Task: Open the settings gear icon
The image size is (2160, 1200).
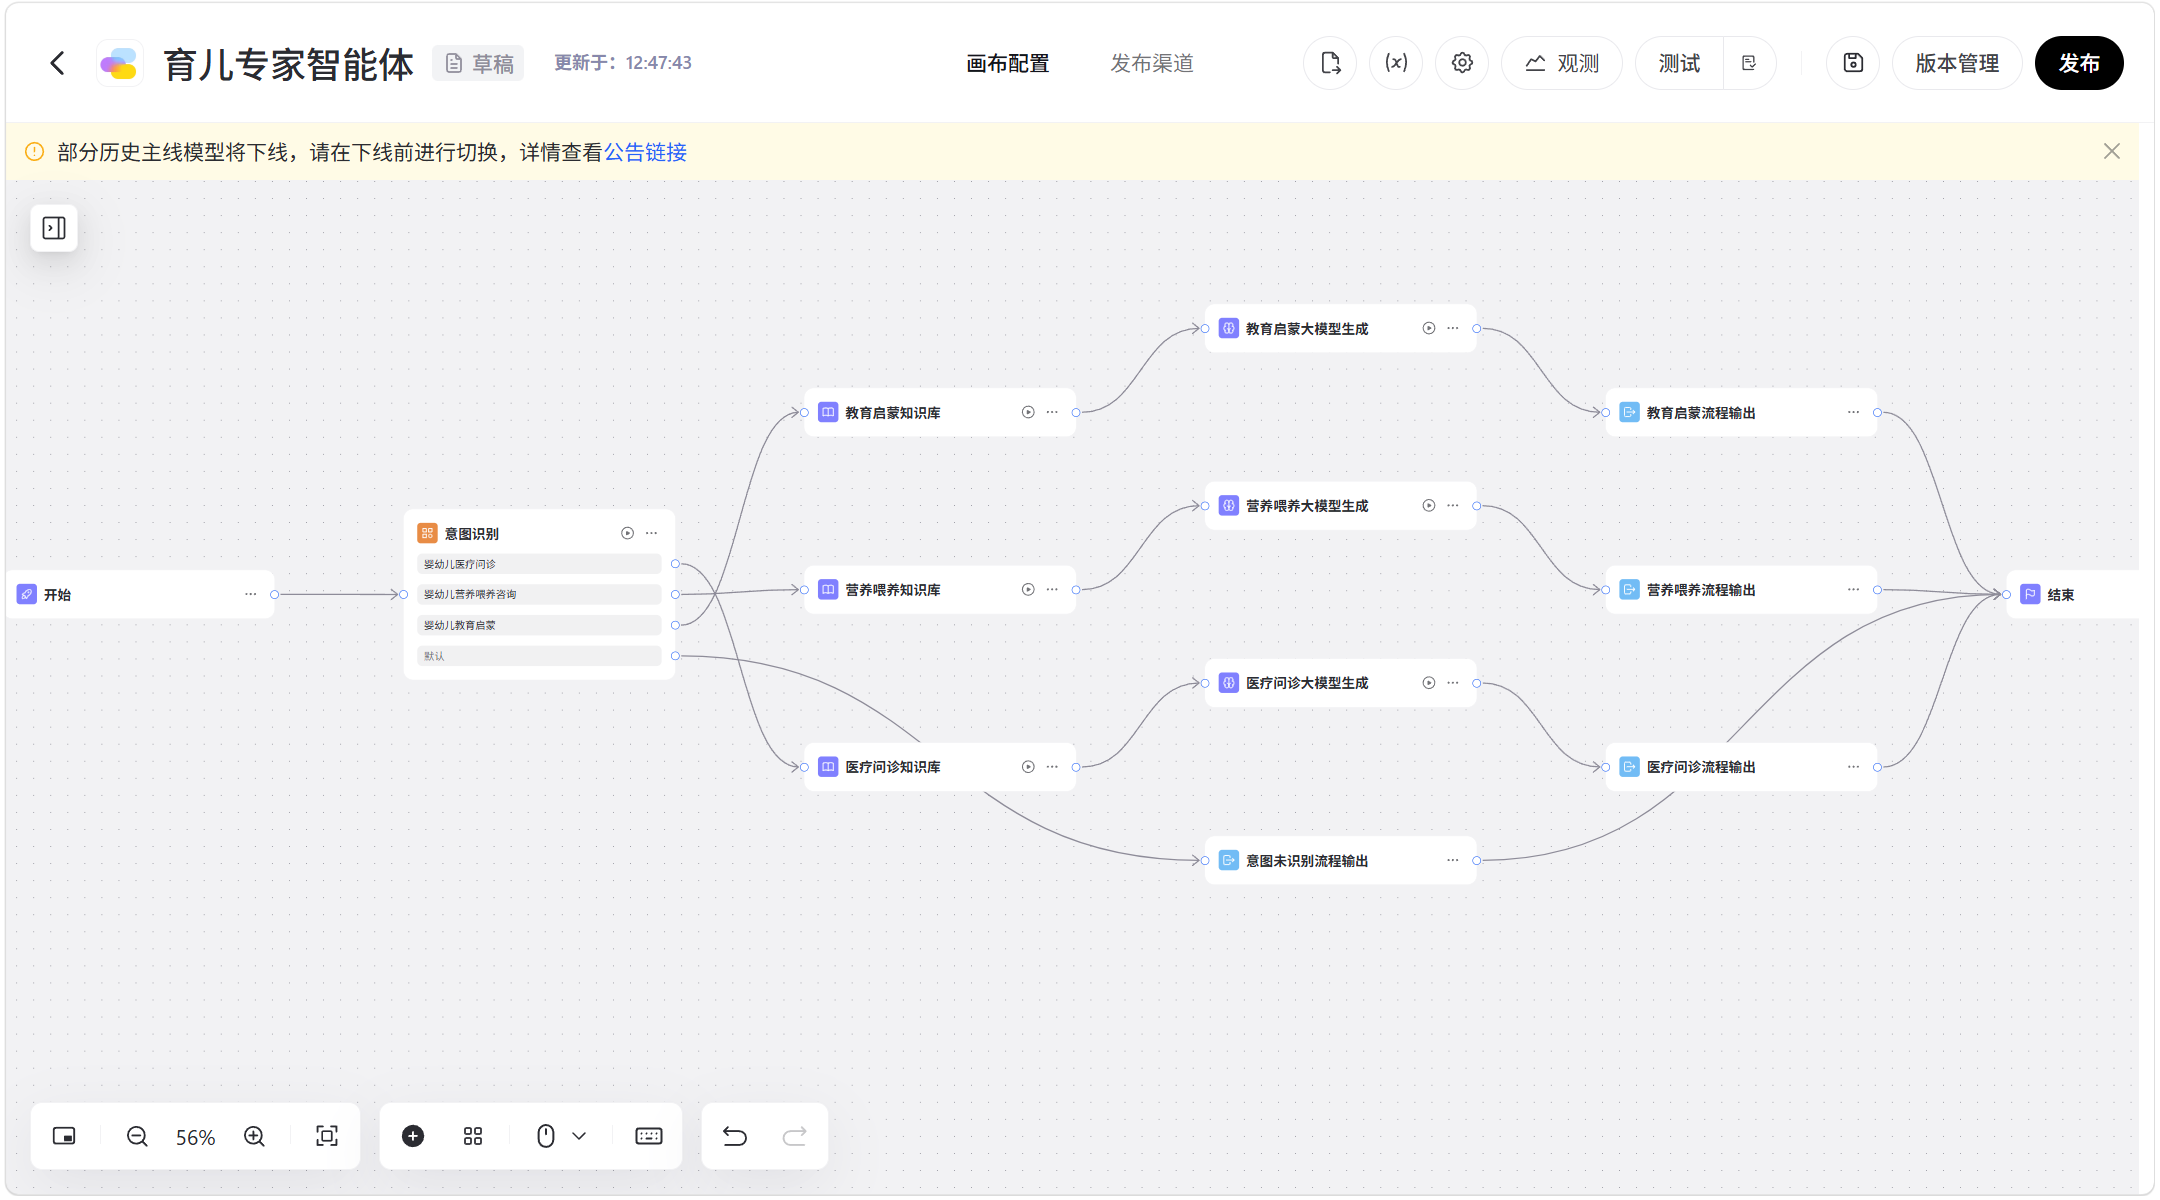Action: pos(1462,63)
